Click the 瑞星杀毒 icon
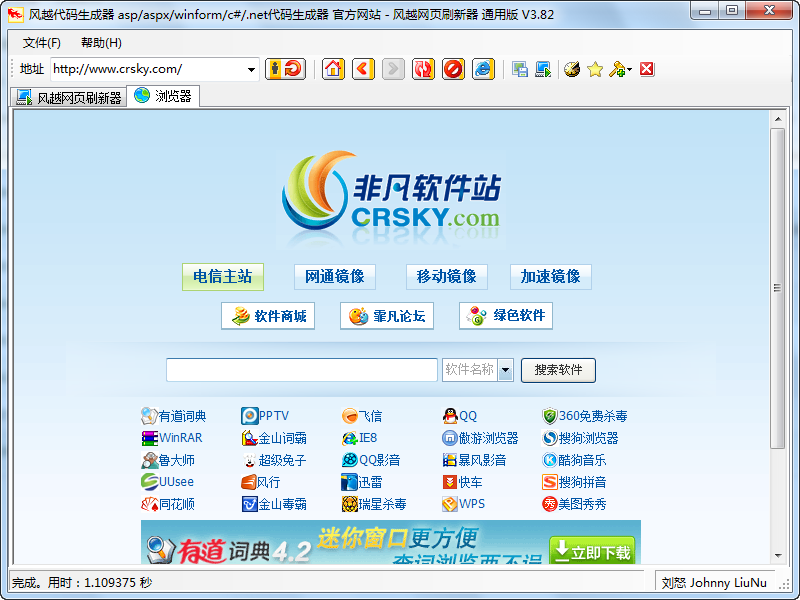The image size is (800, 600). coord(349,504)
